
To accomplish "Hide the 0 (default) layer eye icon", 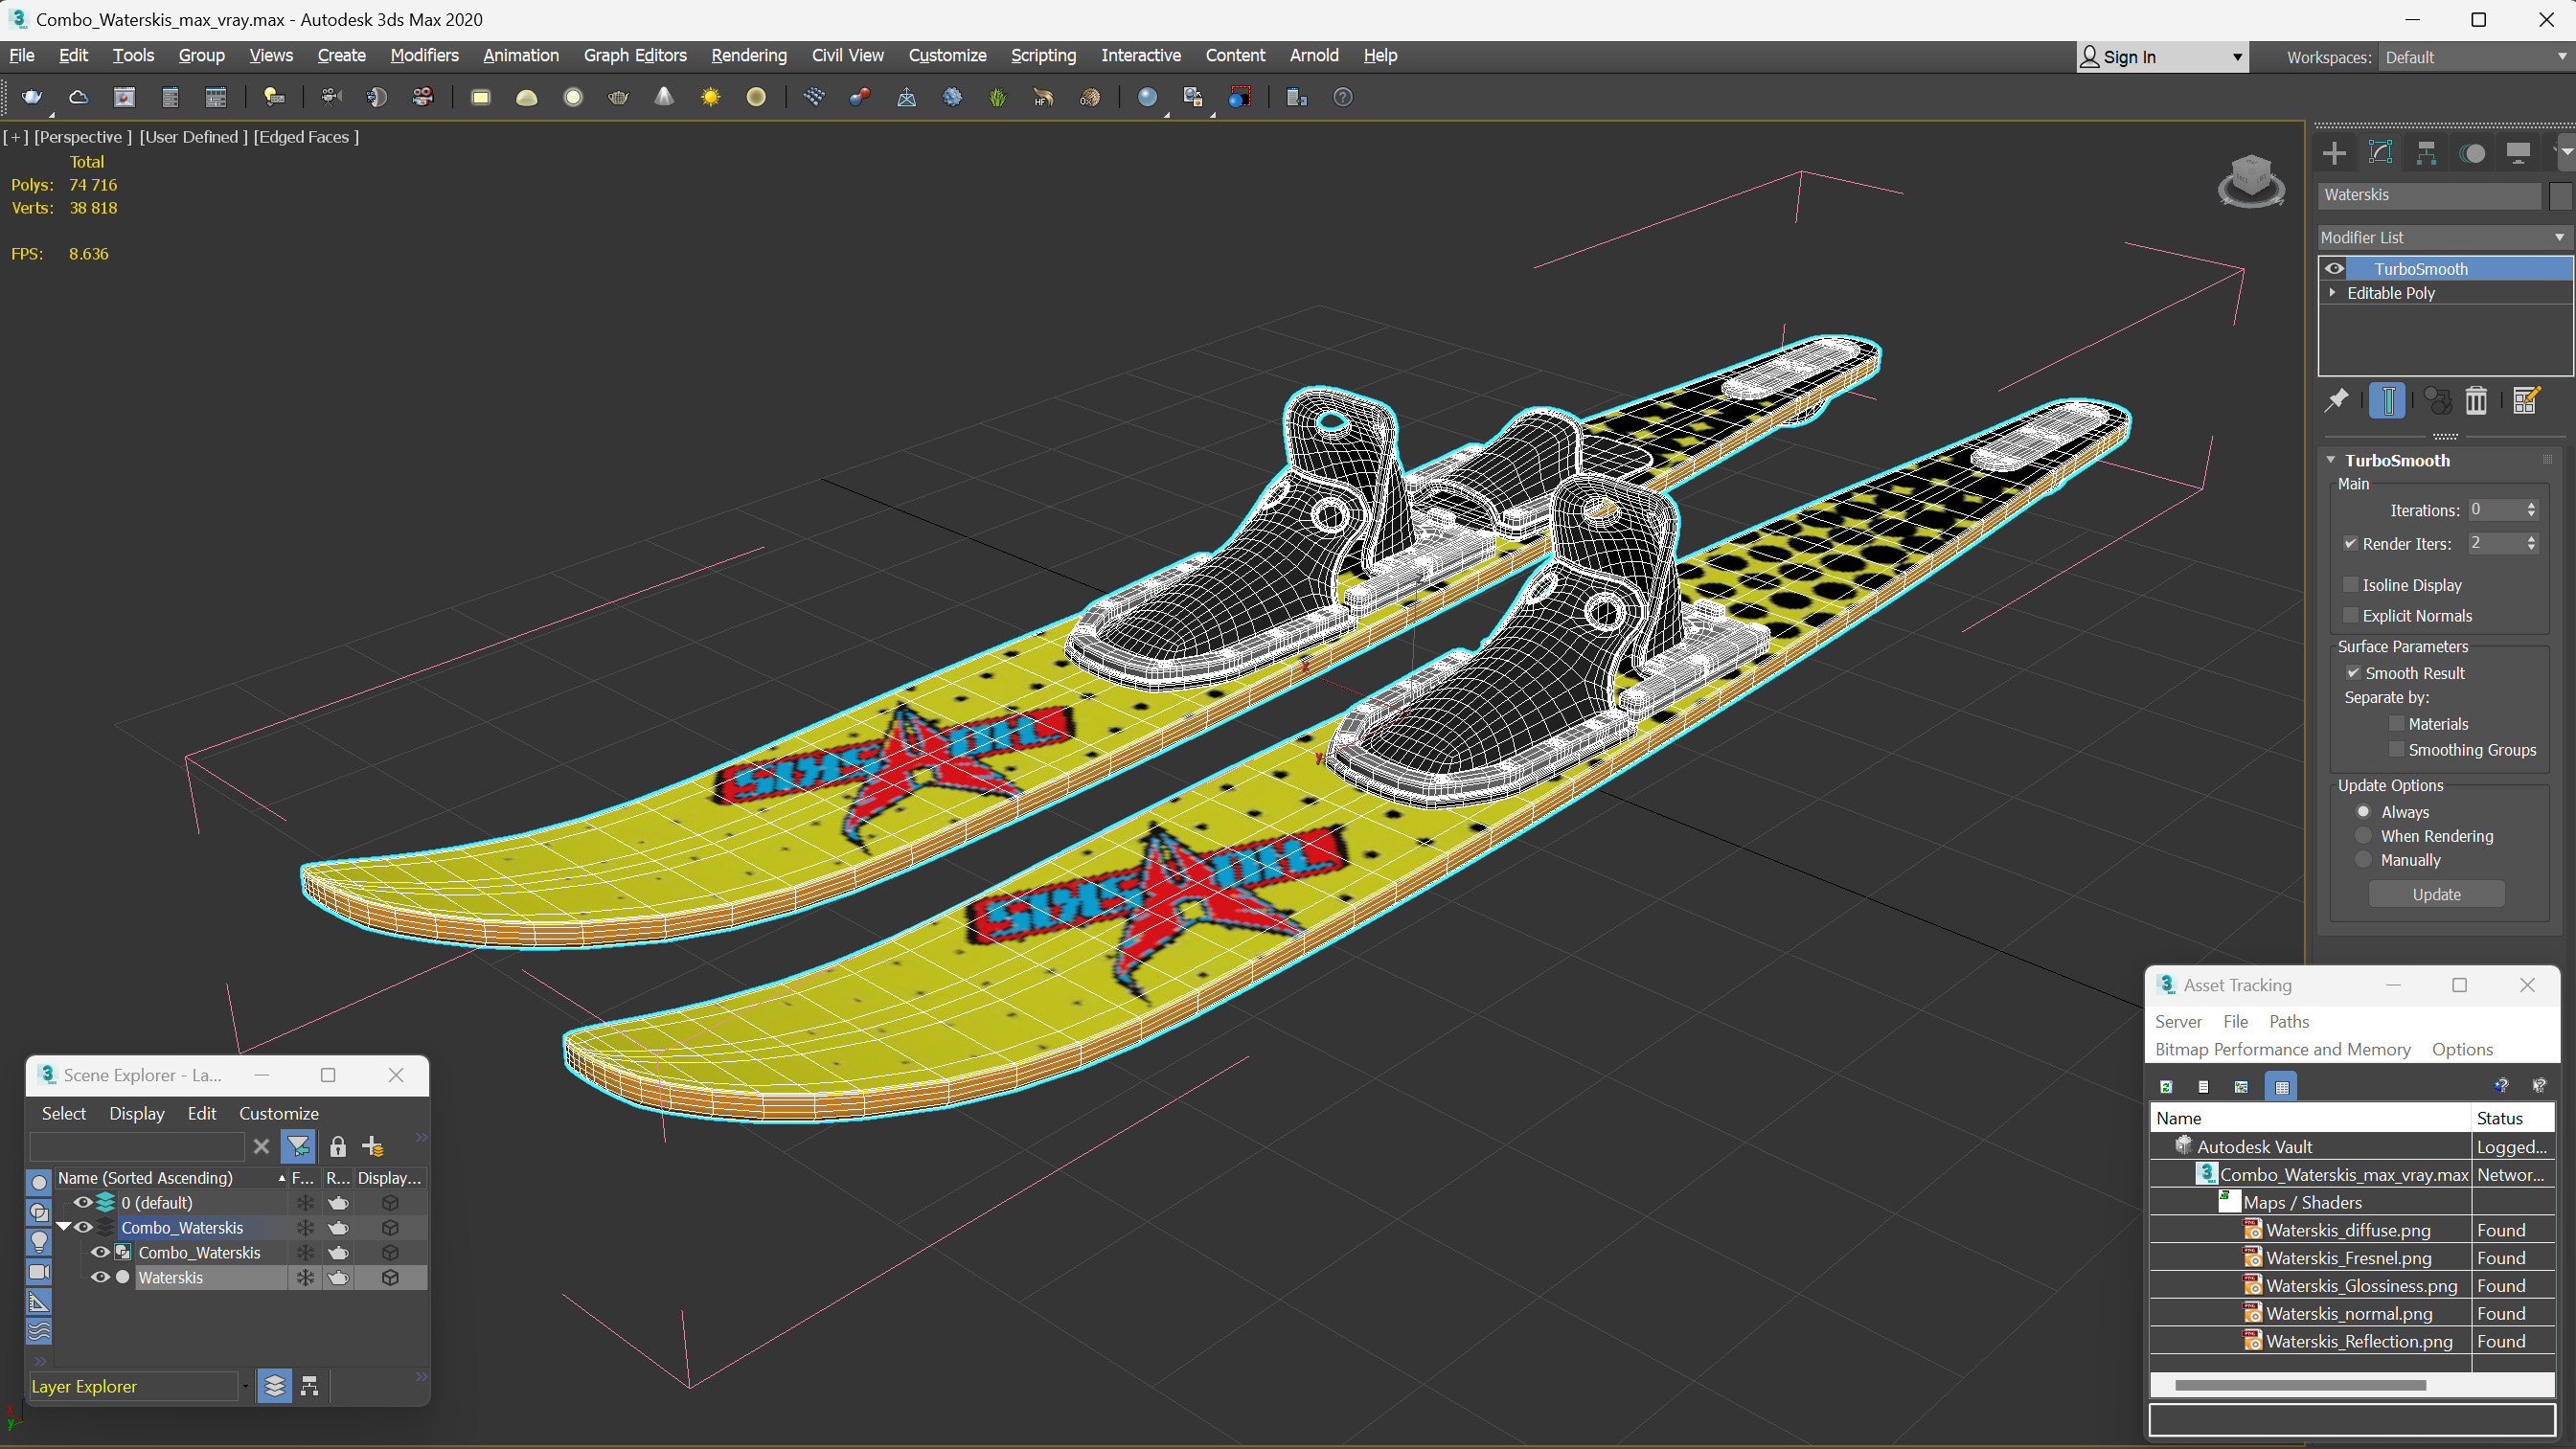I will 83,1202.
